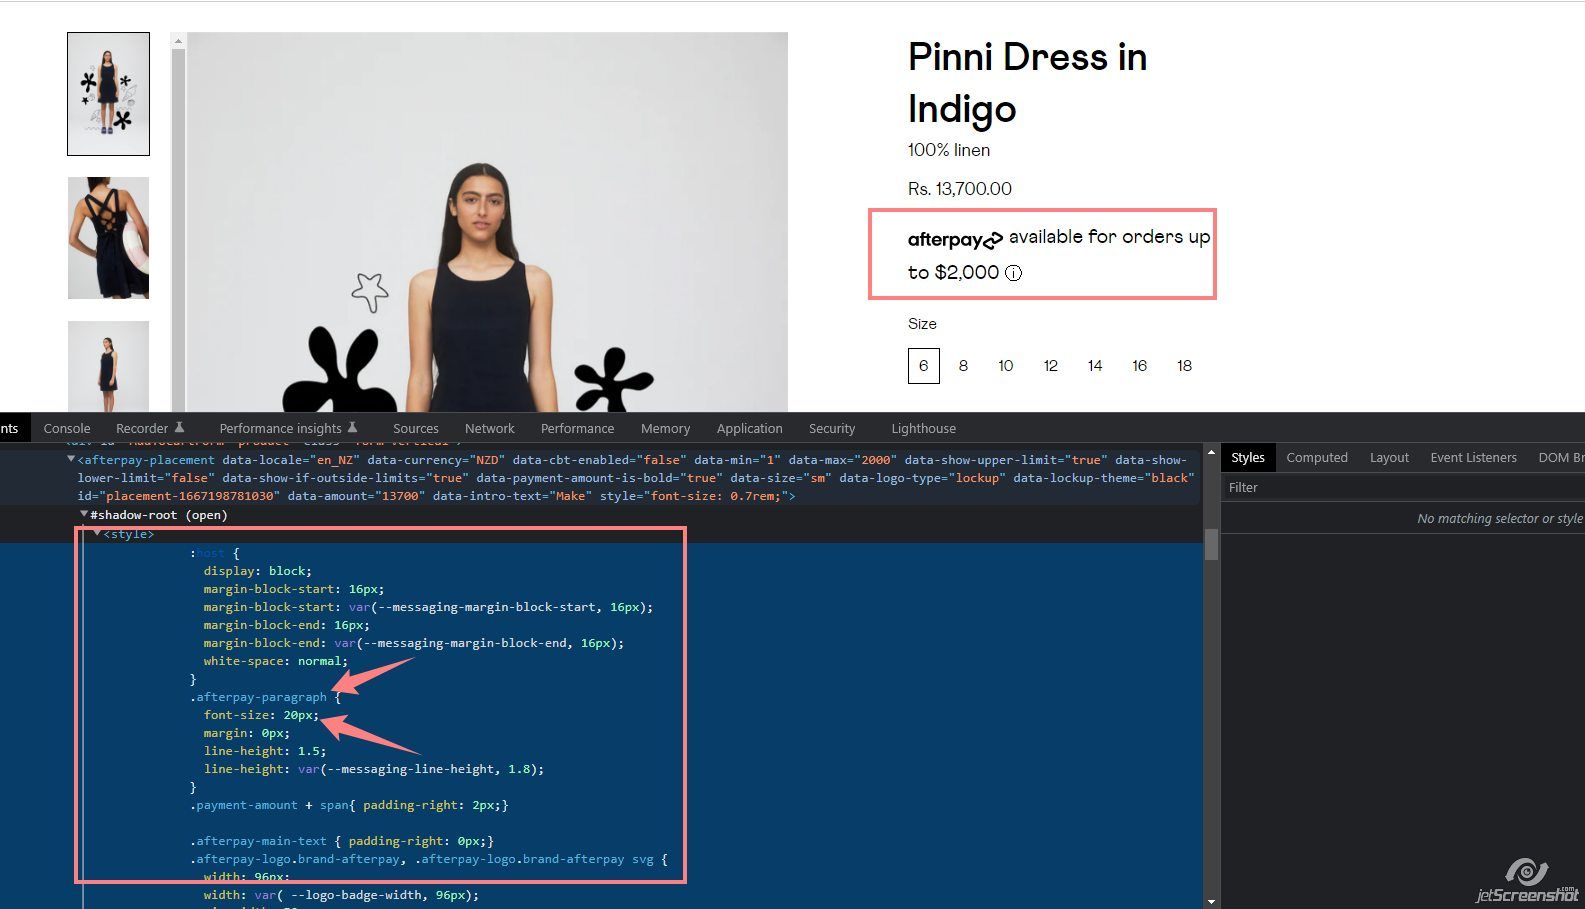Click the flask icon beside Performance insights
The image size is (1585, 909).
(352, 428)
